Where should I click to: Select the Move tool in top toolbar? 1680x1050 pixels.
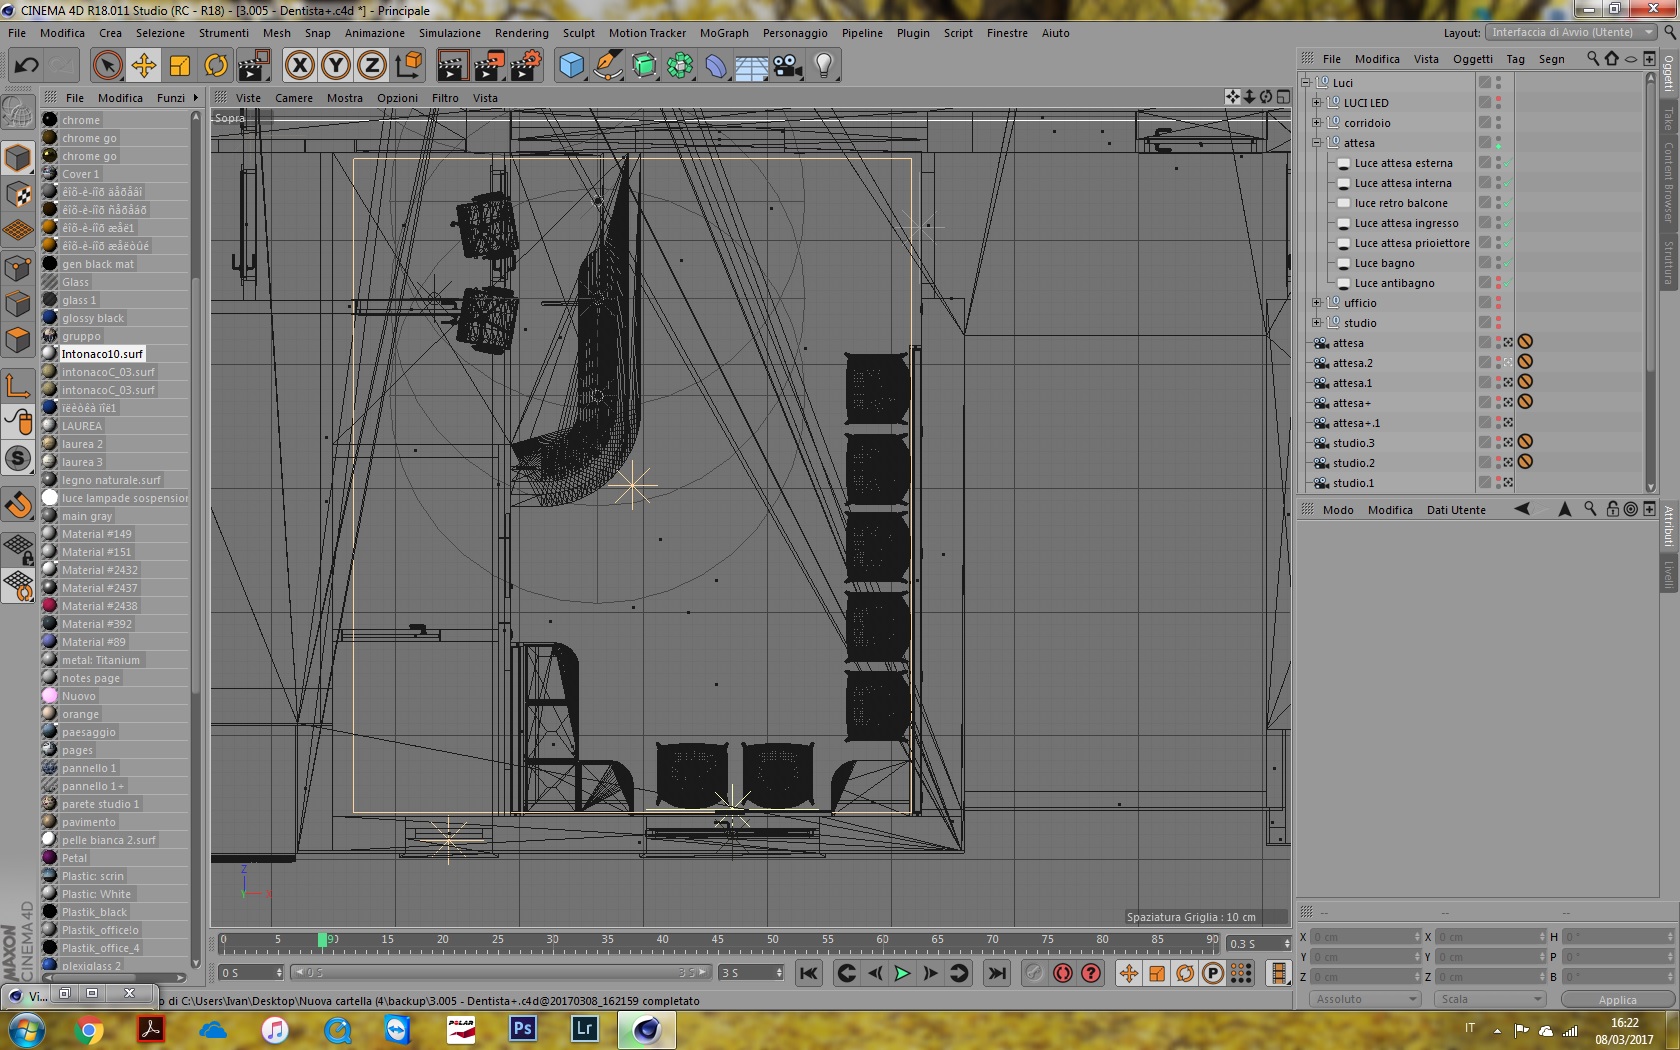coord(143,66)
